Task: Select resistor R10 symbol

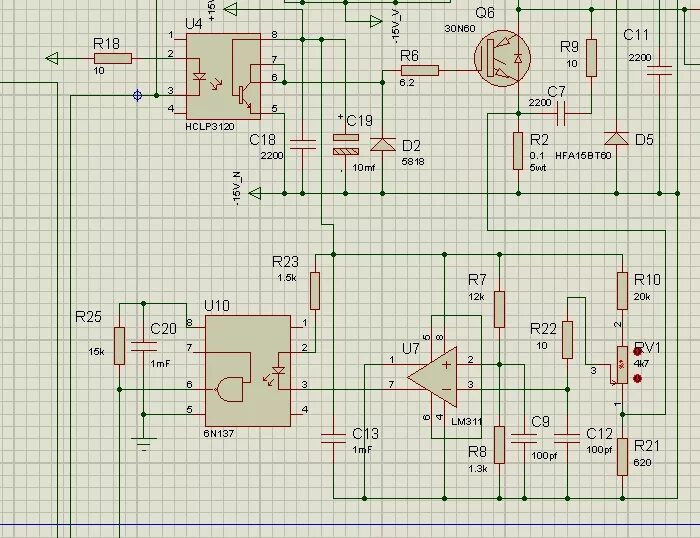Action: (622, 291)
